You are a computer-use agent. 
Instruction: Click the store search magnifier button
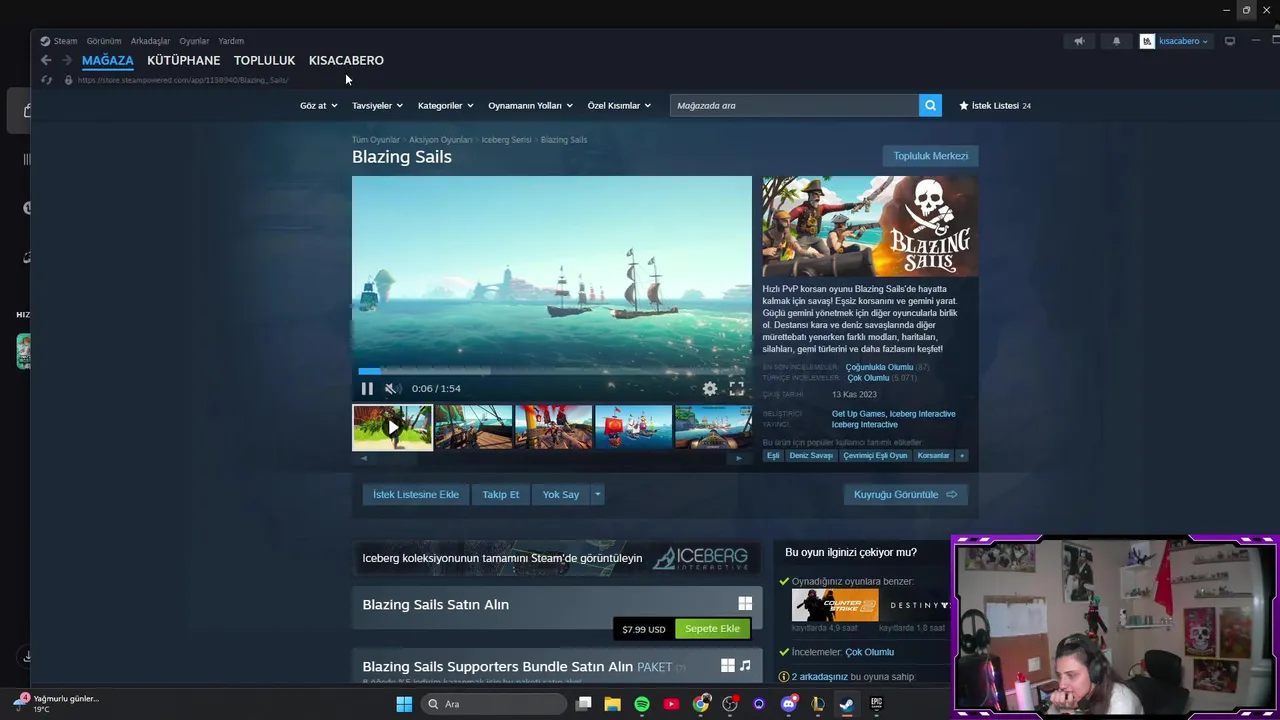(x=930, y=105)
